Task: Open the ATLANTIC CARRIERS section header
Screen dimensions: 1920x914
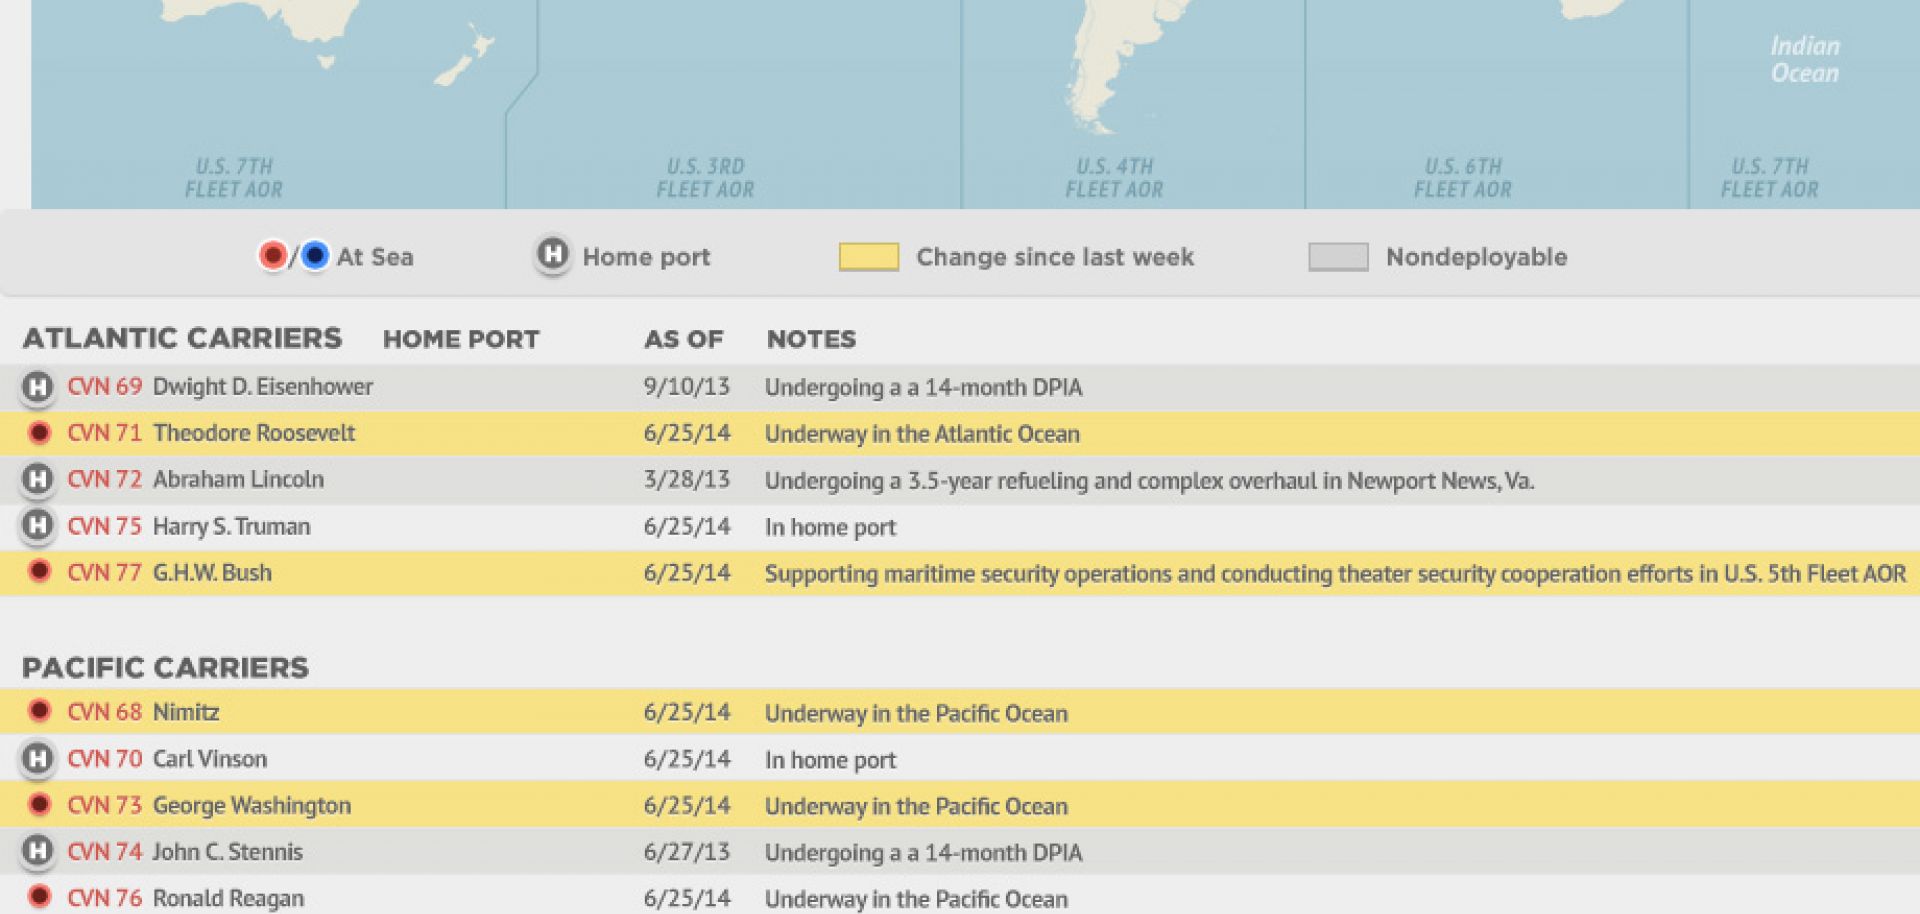Action: point(183,338)
